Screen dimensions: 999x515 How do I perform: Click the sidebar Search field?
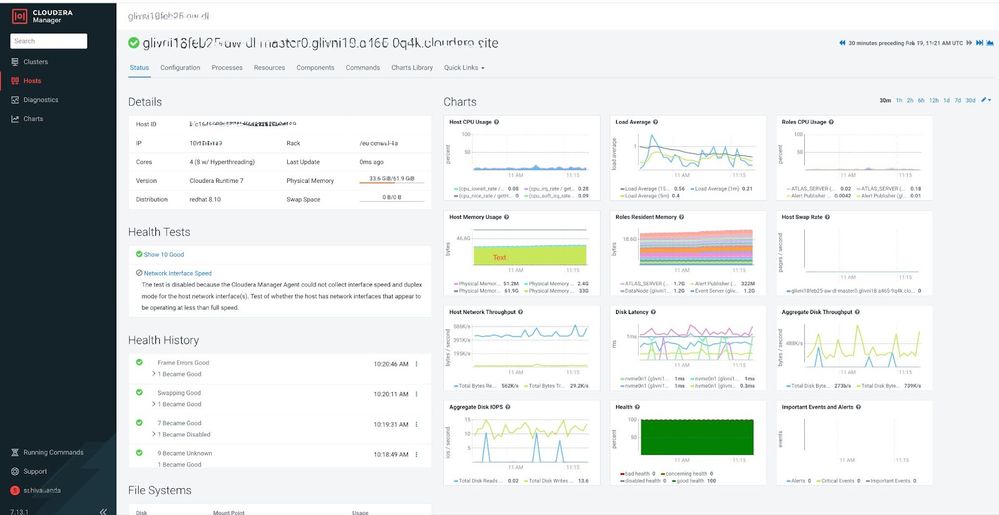click(x=49, y=41)
